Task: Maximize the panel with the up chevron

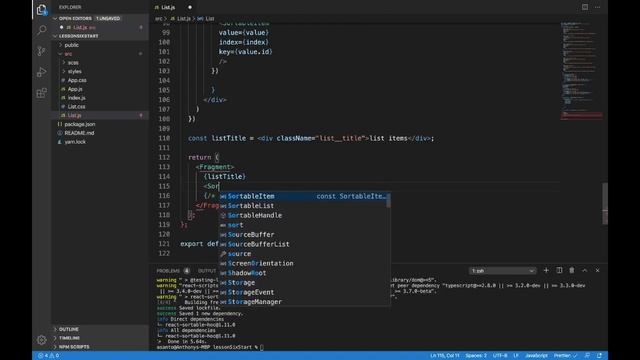Action: click(584, 270)
